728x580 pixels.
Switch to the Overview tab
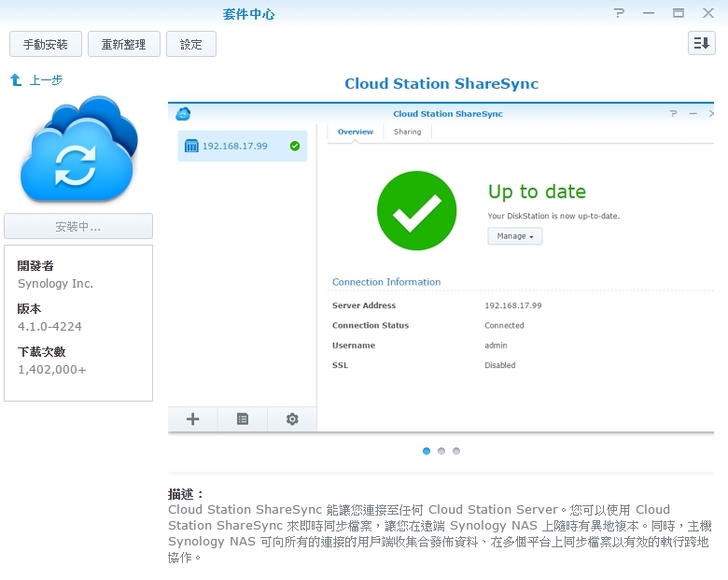[x=355, y=132]
